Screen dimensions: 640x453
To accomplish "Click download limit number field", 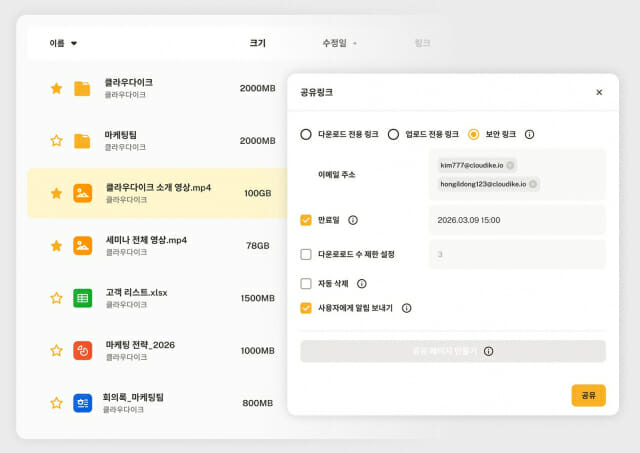I will click(517, 254).
